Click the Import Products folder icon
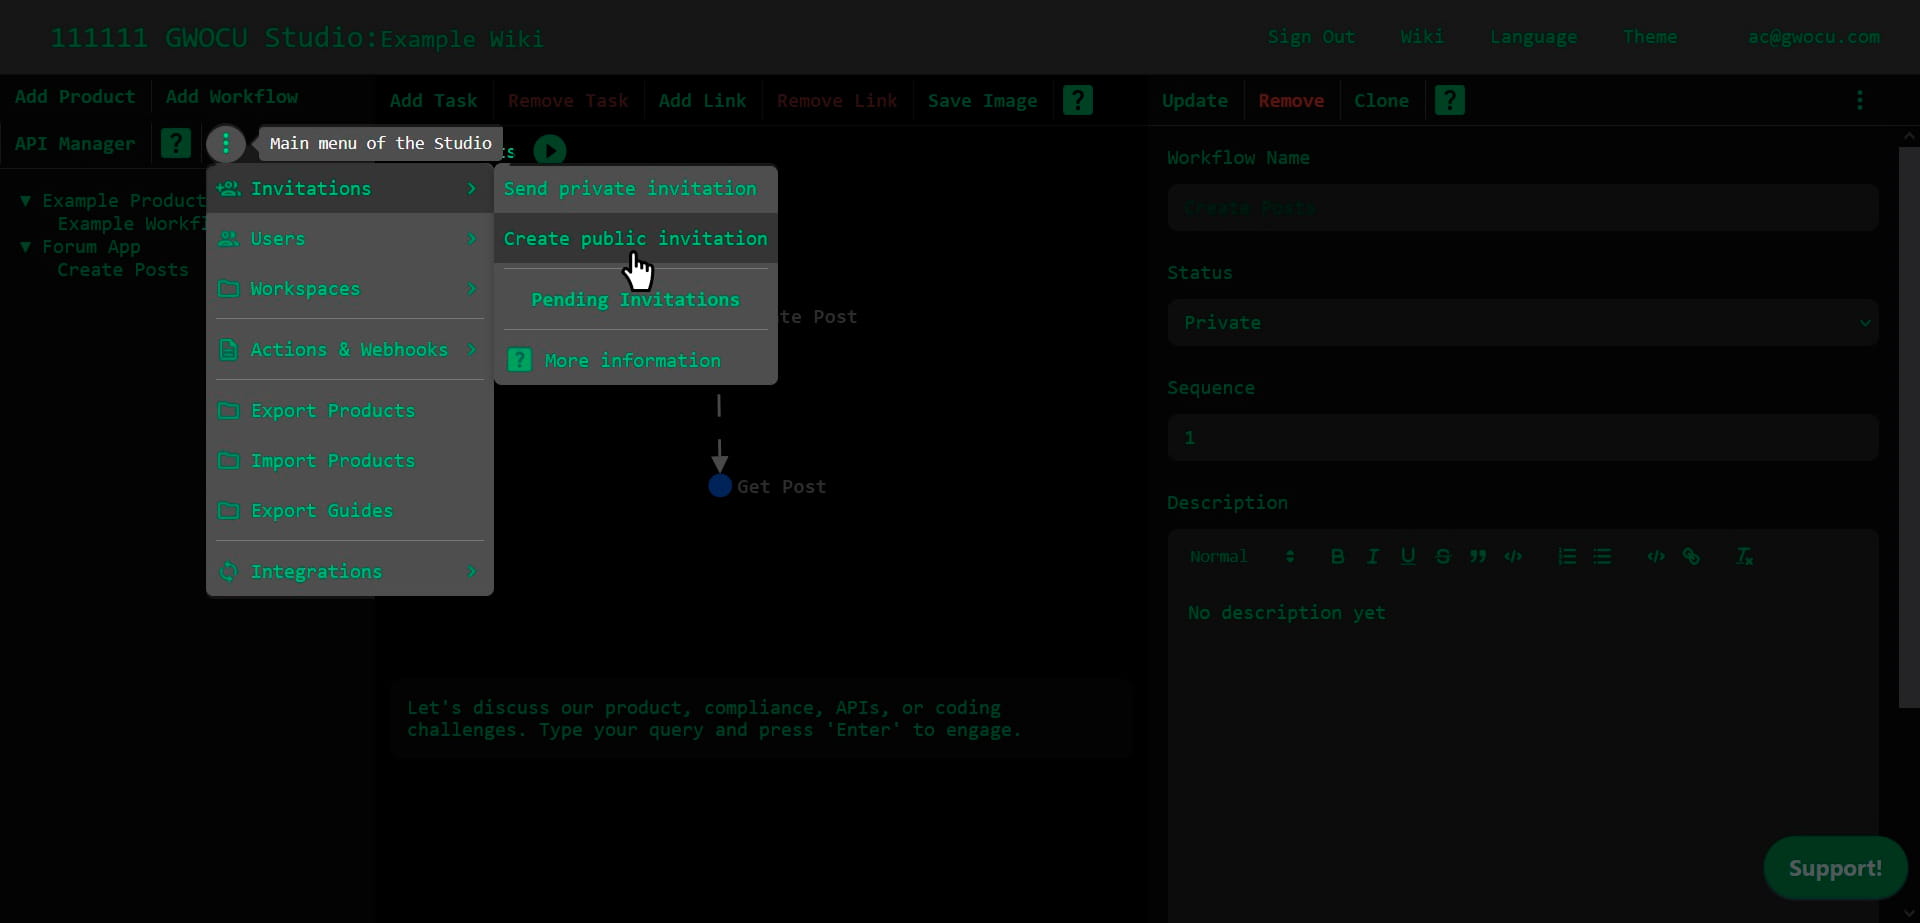 pos(229,460)
